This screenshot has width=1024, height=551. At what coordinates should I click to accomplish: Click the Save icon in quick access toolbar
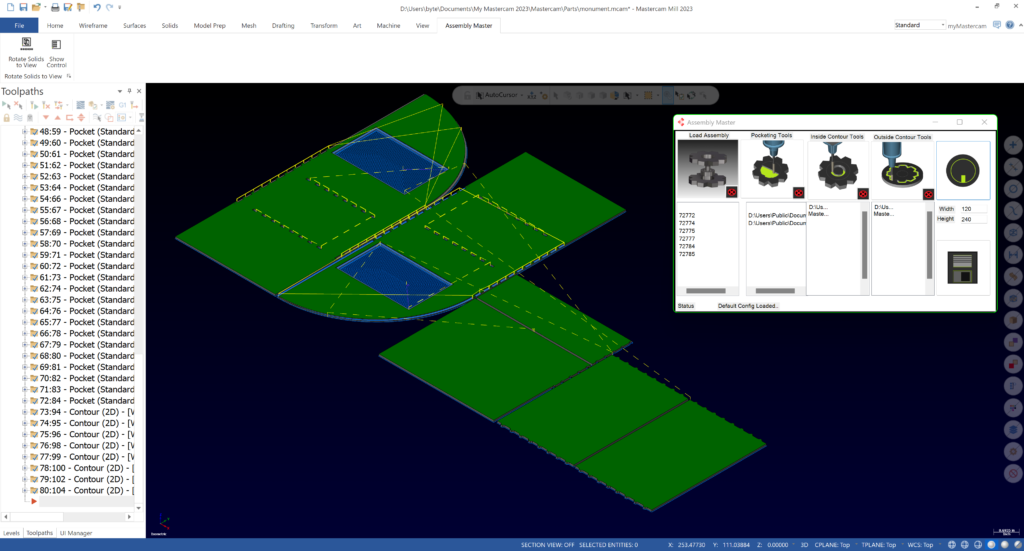click(x=23, y=7)
